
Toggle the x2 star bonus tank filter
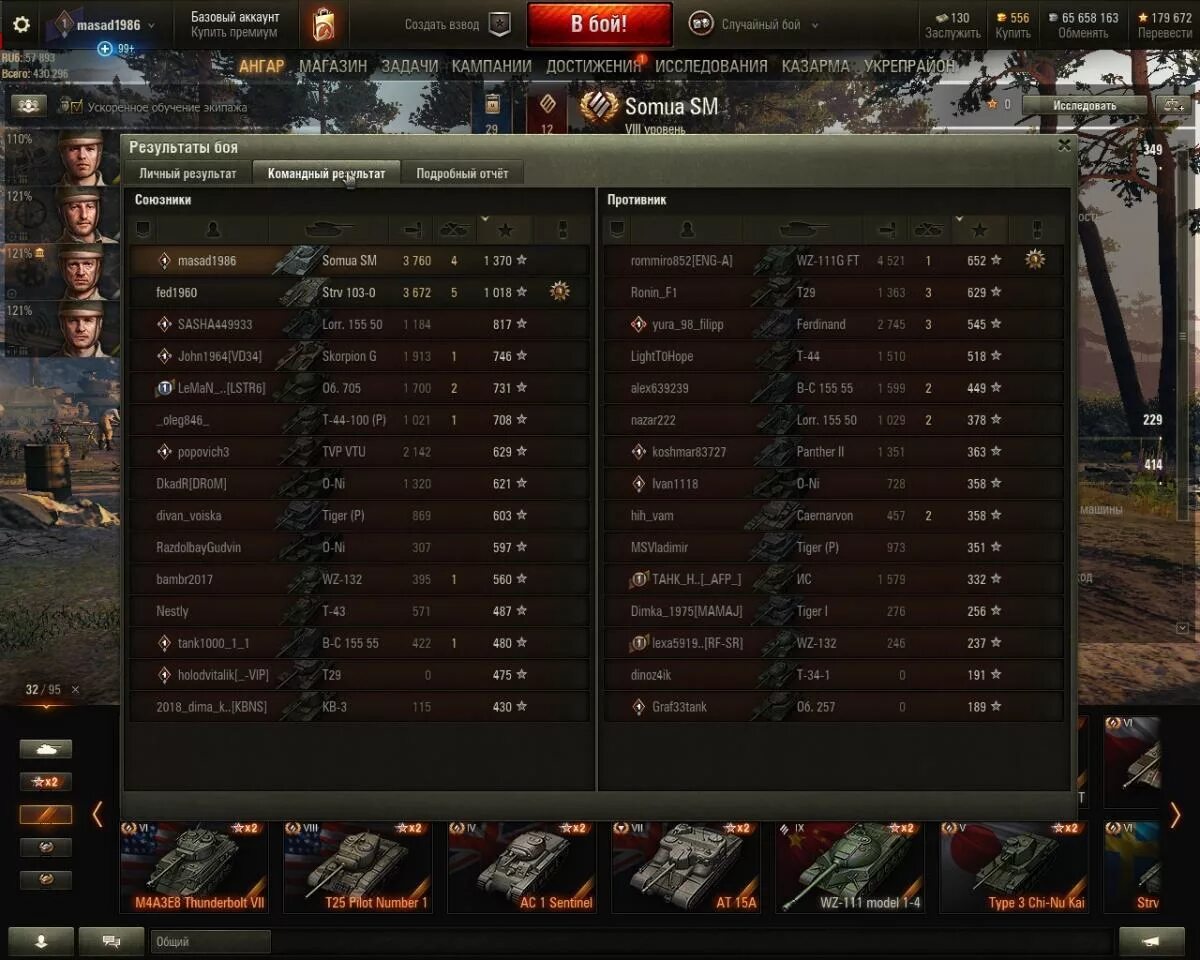point(46,782)
